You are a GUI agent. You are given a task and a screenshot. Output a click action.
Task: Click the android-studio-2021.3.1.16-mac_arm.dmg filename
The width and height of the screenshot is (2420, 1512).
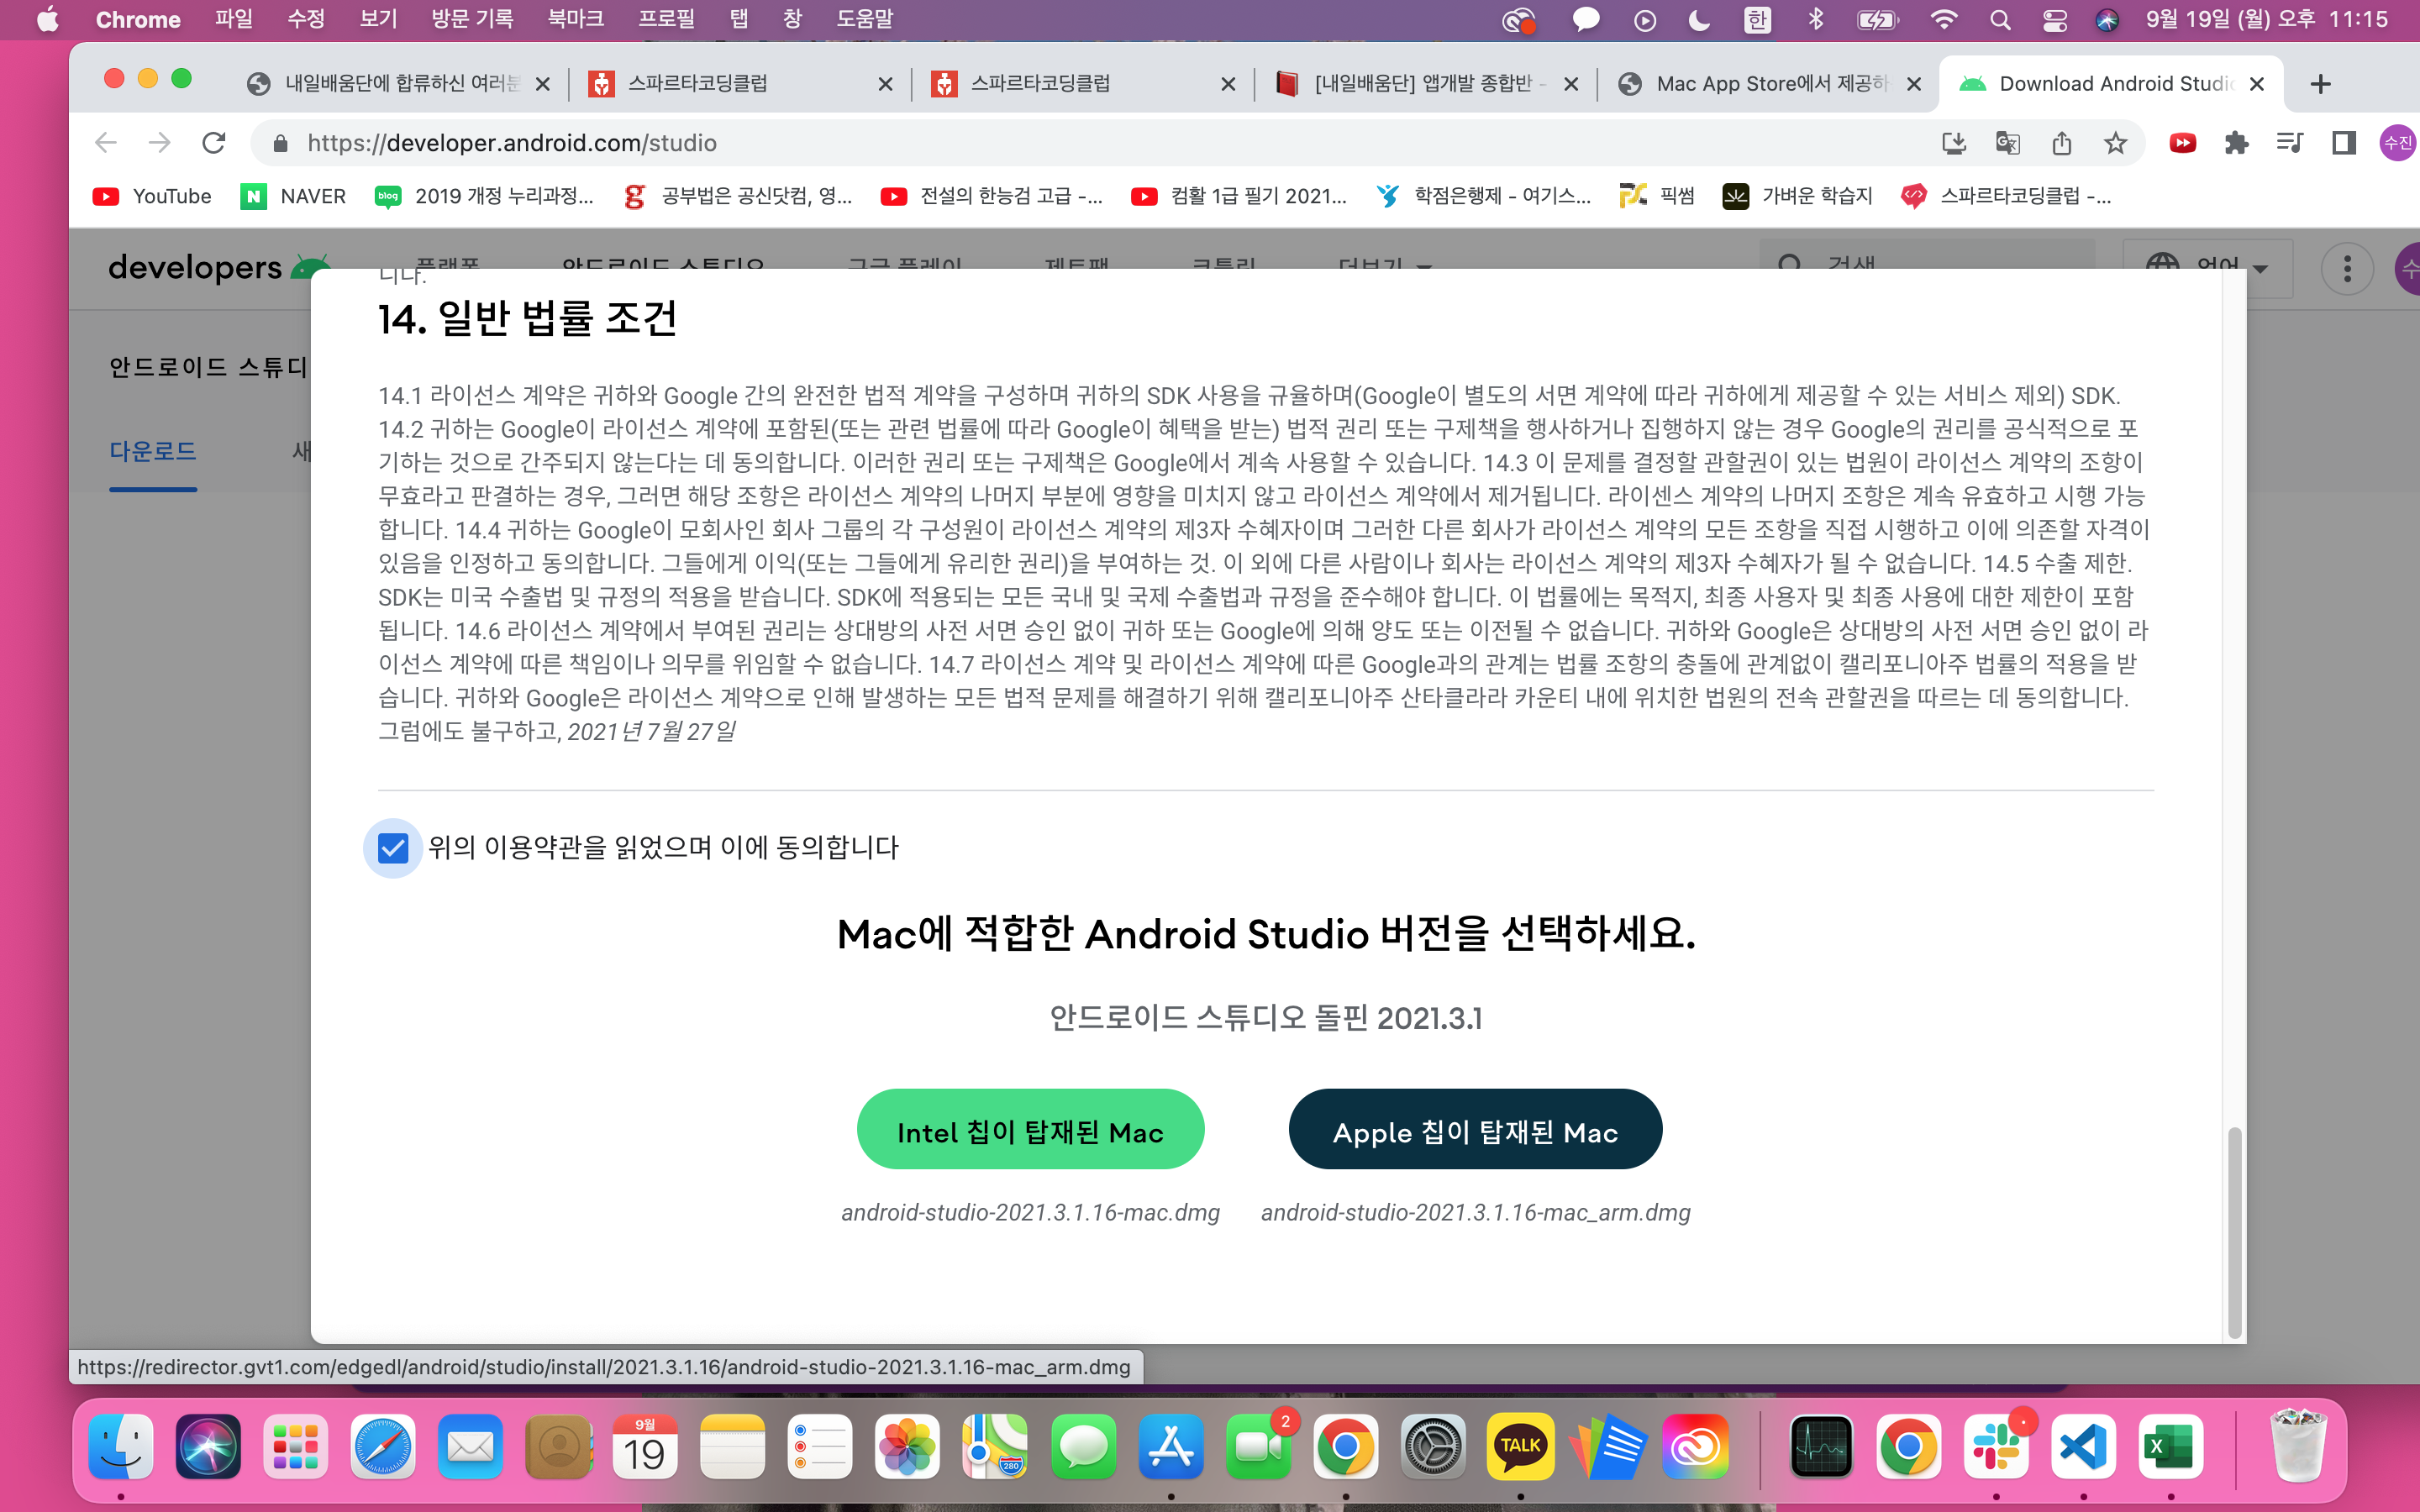pyautogui.click(x=1475, y=1212)
